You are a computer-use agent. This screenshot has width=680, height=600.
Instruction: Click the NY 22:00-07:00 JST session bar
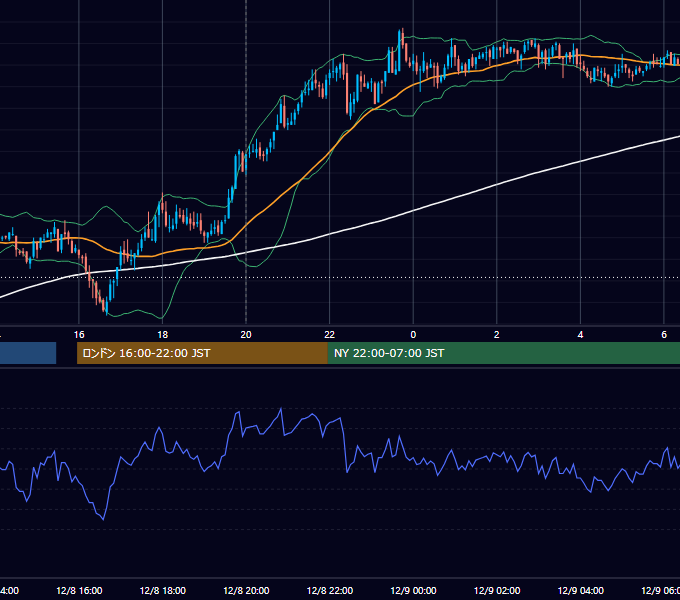click(x=503, y=353)
